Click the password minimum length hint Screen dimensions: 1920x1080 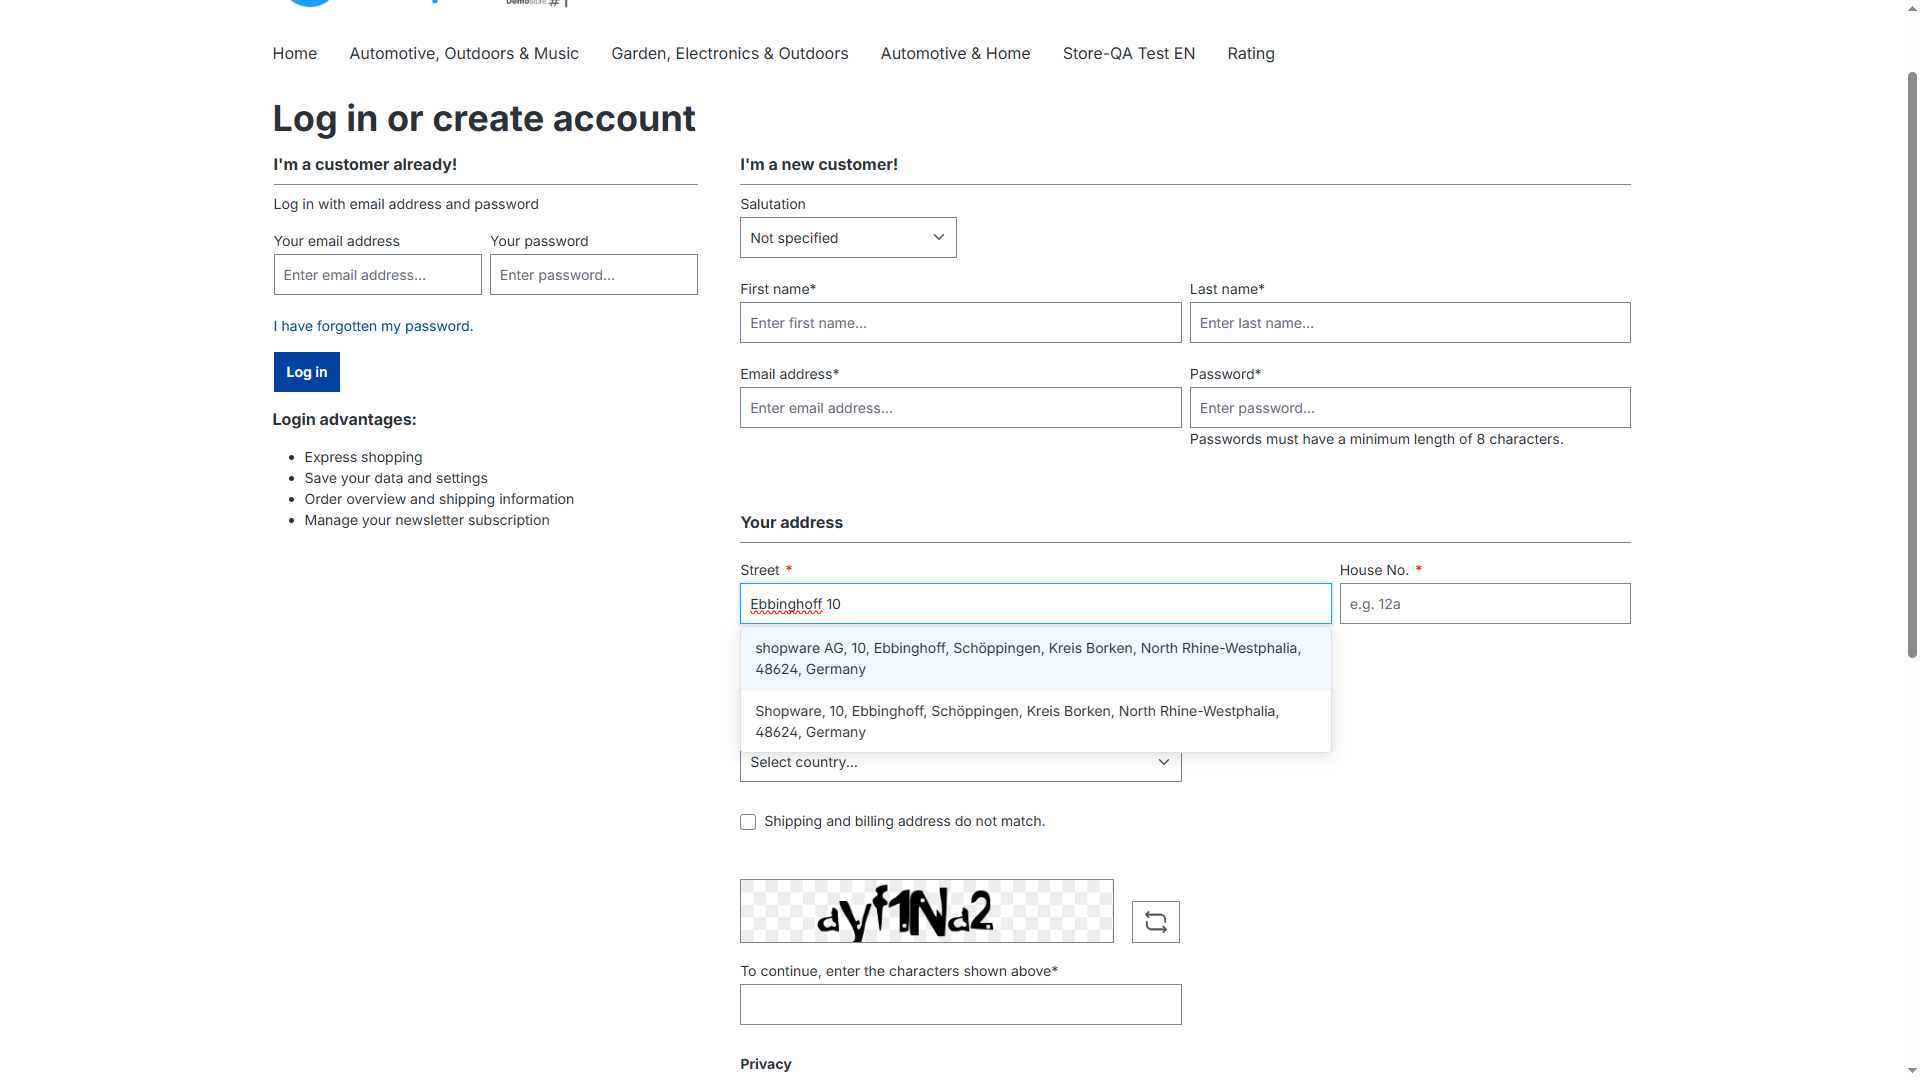coord(1376,439)
